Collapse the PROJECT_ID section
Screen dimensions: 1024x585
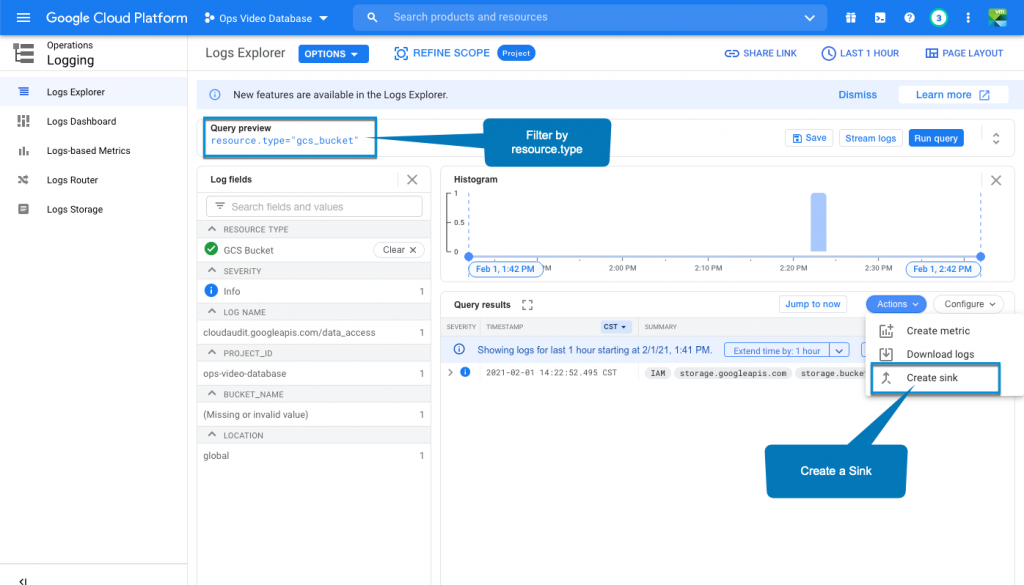click(212, 353)
